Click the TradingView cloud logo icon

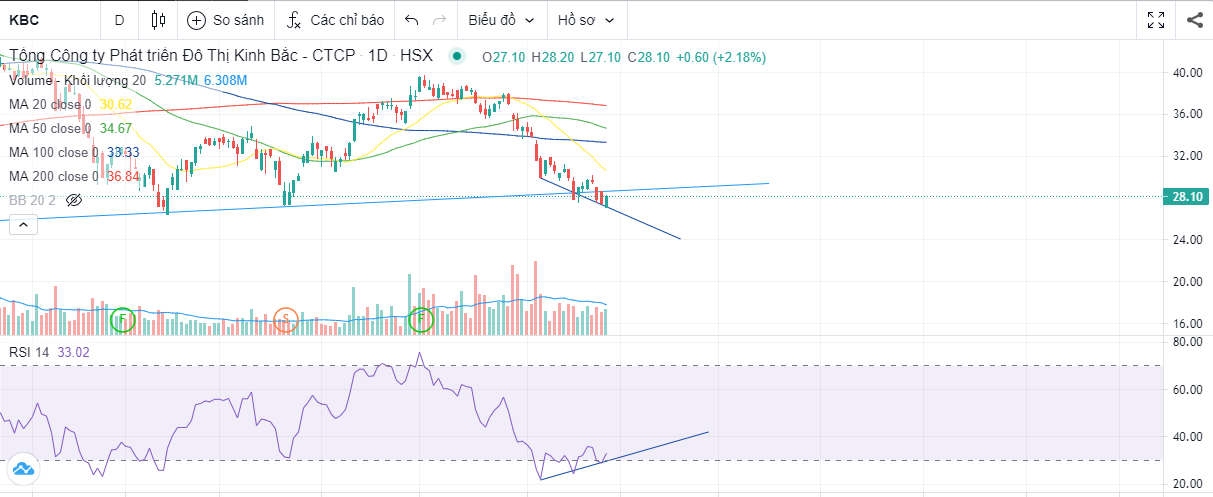click(22, 468)
